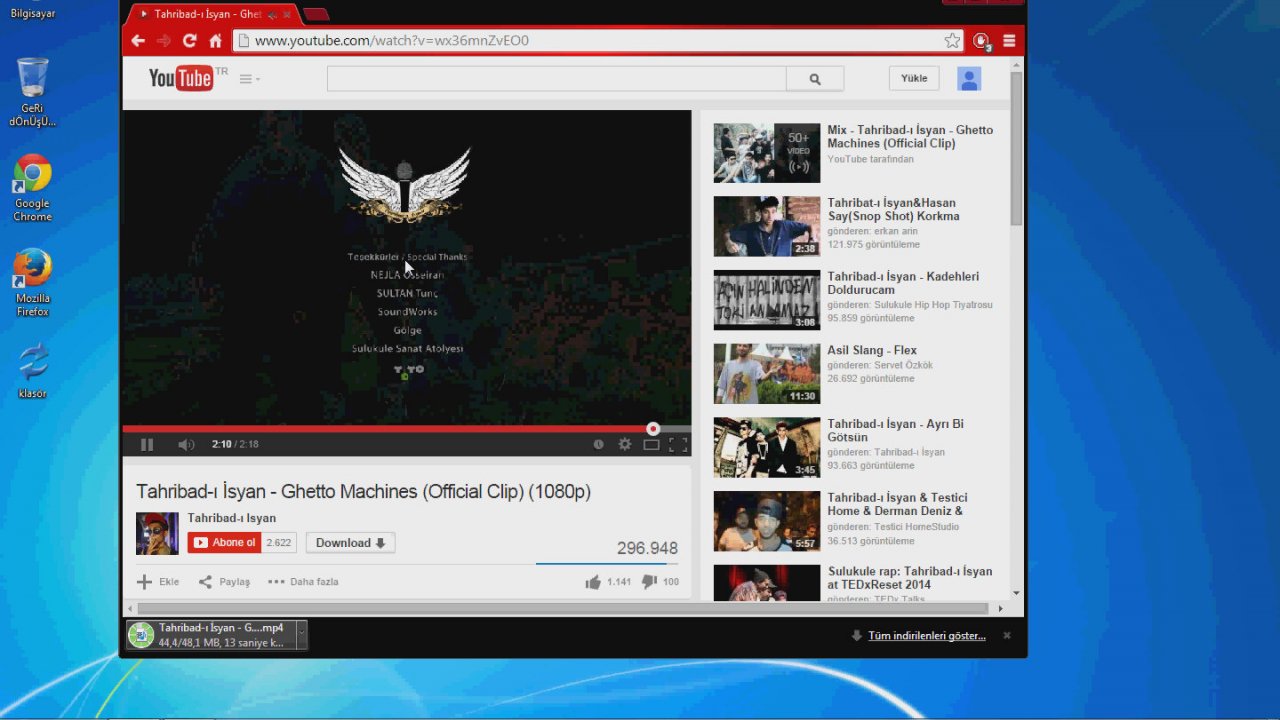Open the downloading mp4 file item

tap(210, 635)
